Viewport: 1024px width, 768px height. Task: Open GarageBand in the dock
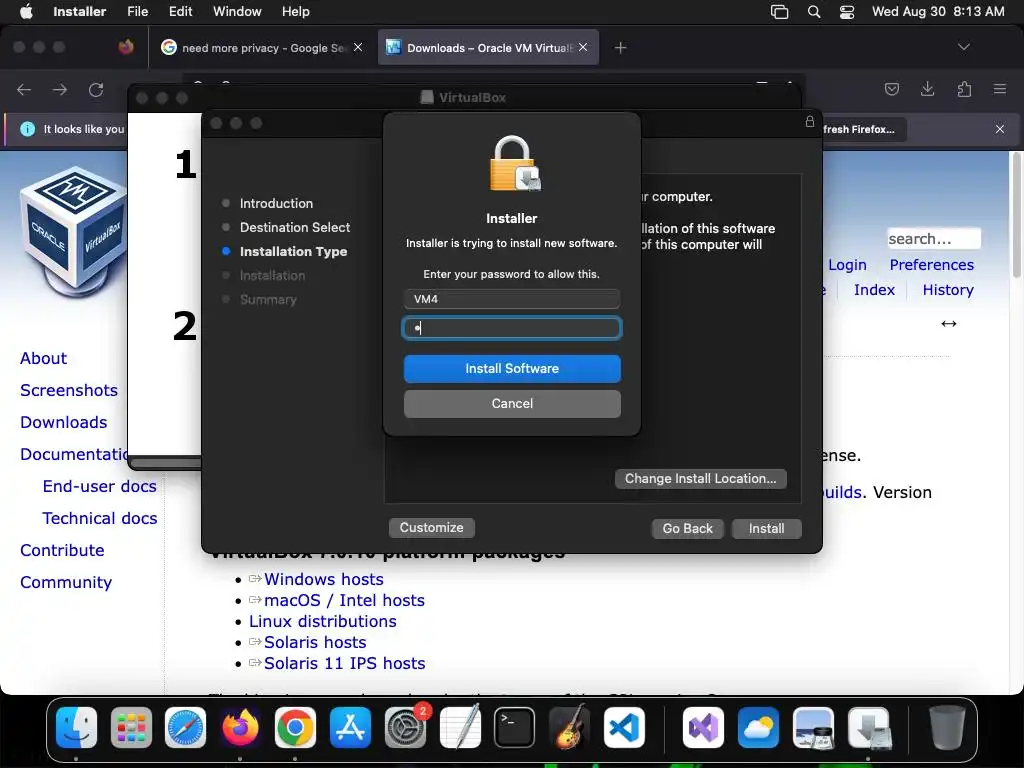(569, 728)
